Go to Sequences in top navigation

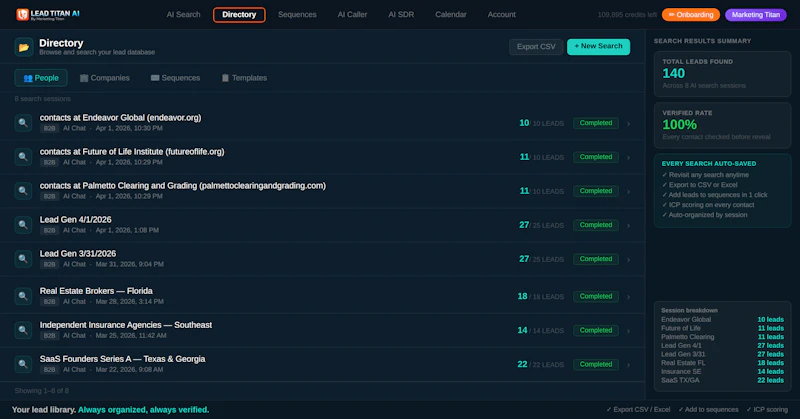tap(297, 15)
